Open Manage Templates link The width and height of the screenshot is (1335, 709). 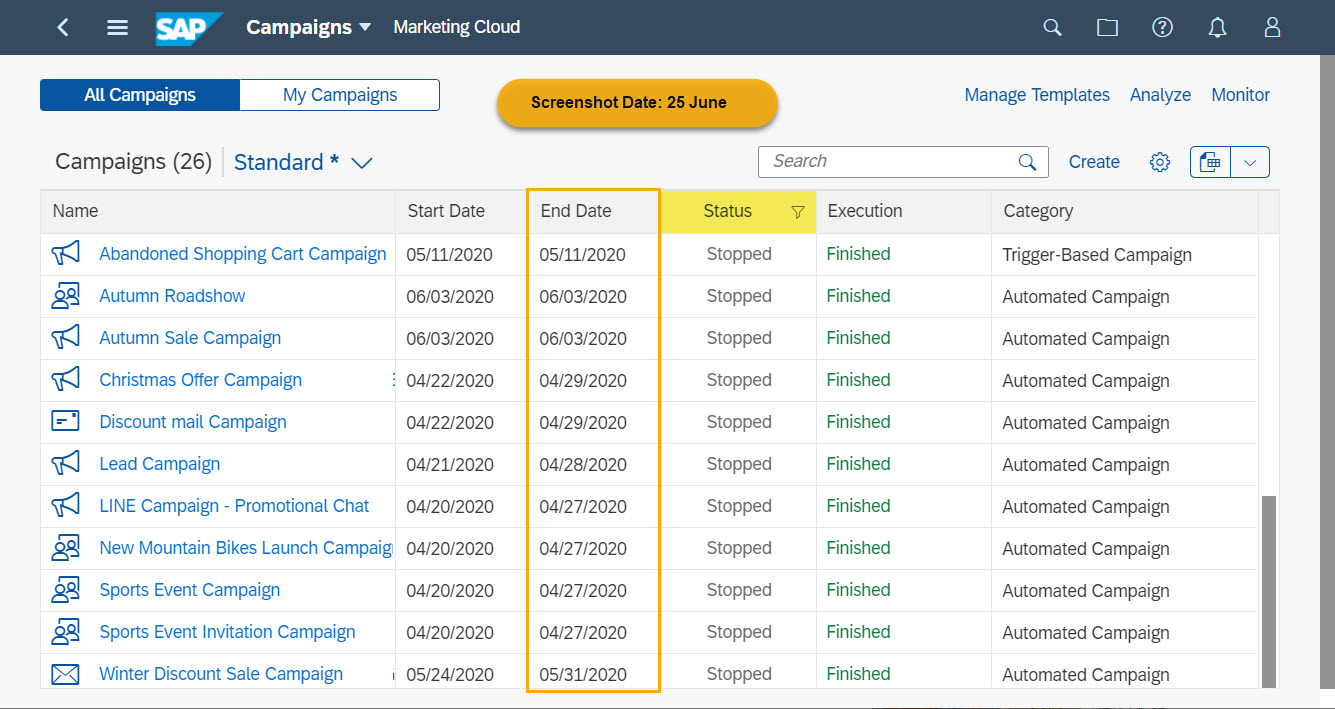[x=1037, y=95]
